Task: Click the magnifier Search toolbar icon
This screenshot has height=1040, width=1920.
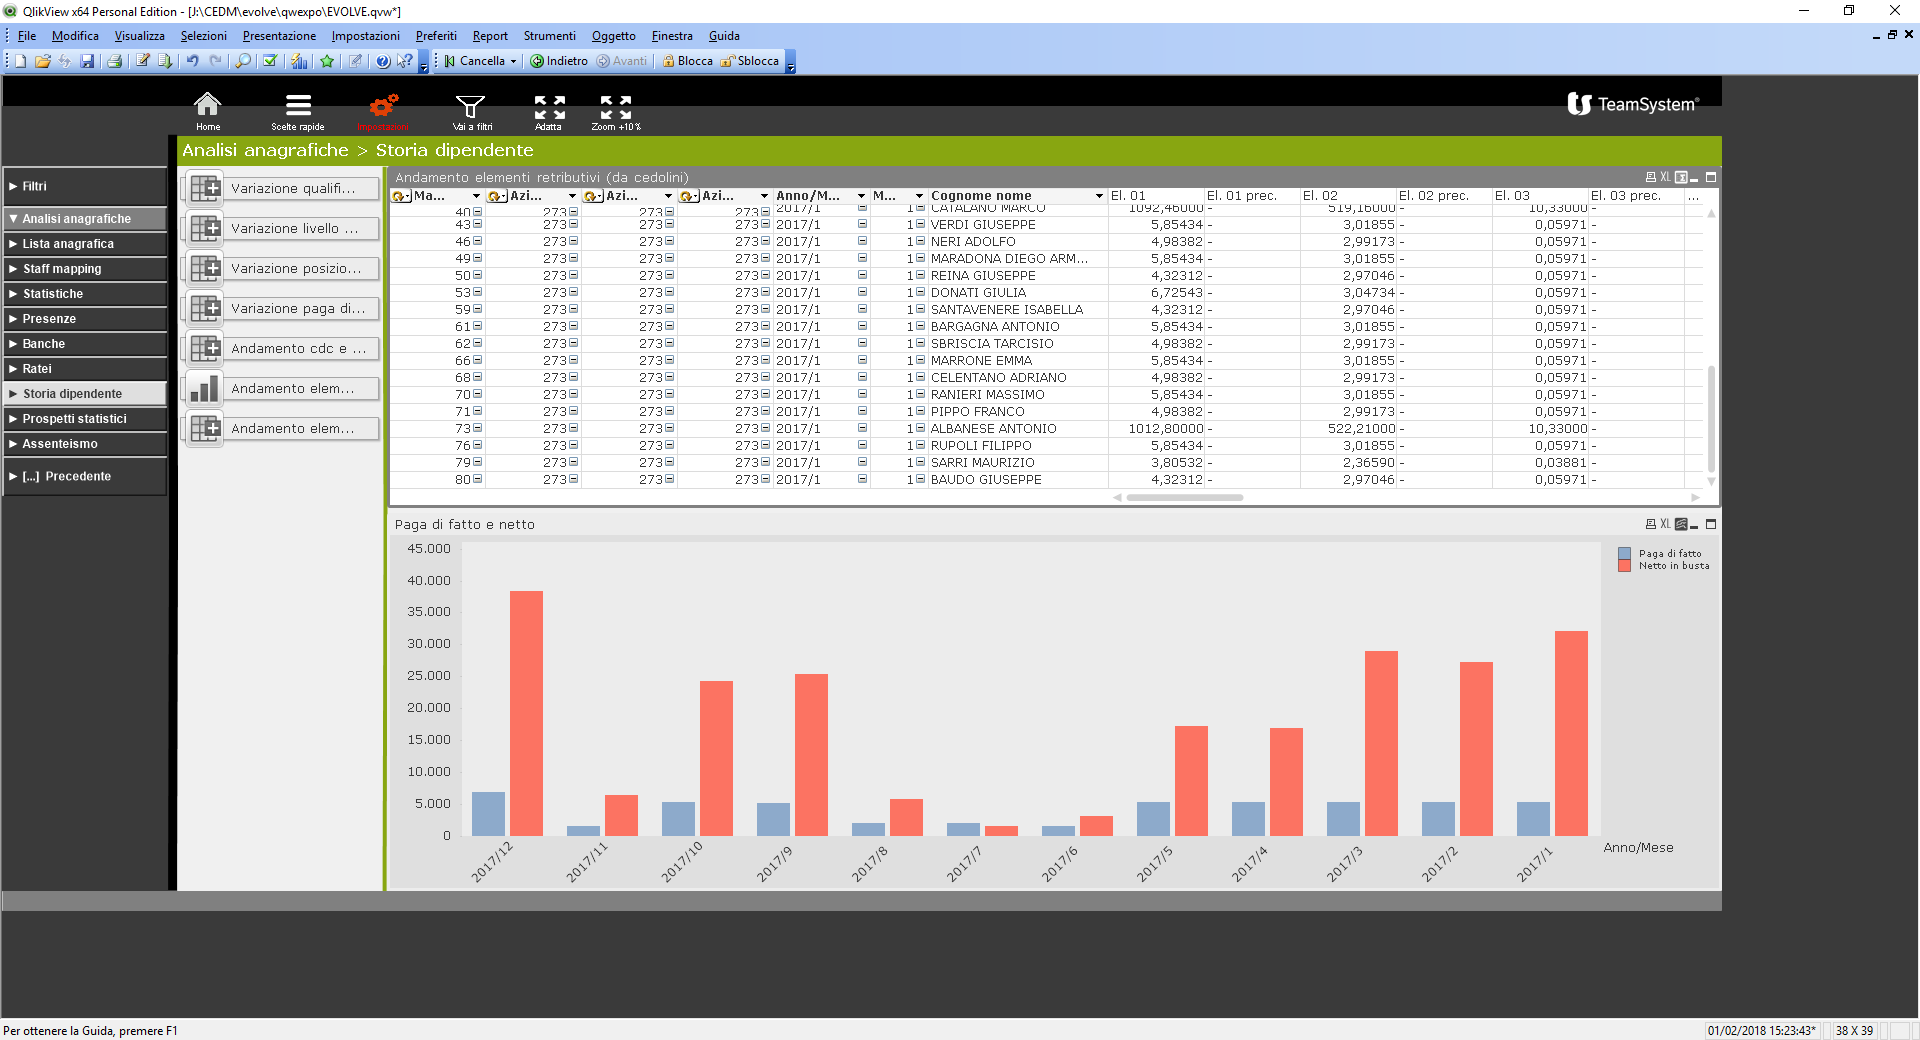Action: (243, 61)
